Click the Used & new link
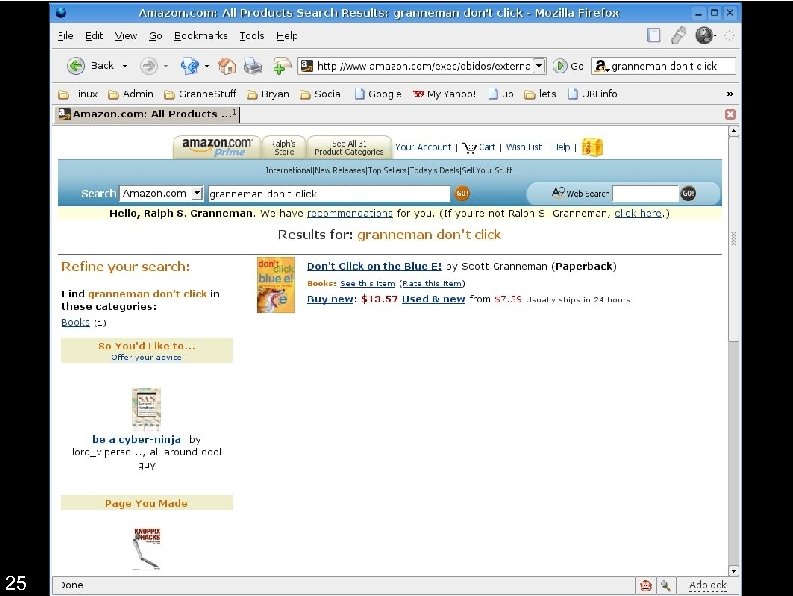Image resolution: width=793 pixels, height=596 pixels. [433, 299]
